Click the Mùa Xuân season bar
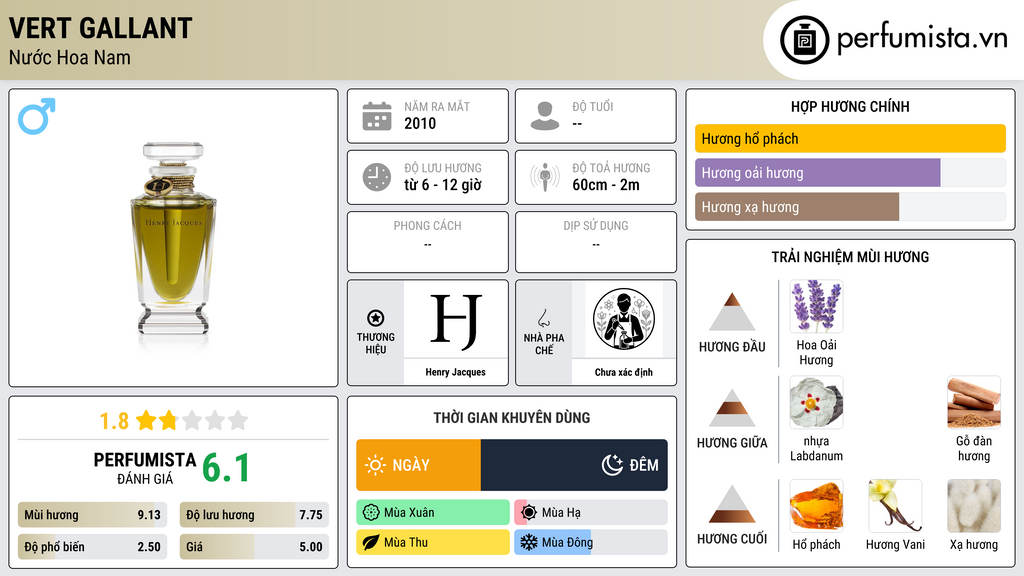The width and height of the screenshot is (1024, 576). [433, 513]
